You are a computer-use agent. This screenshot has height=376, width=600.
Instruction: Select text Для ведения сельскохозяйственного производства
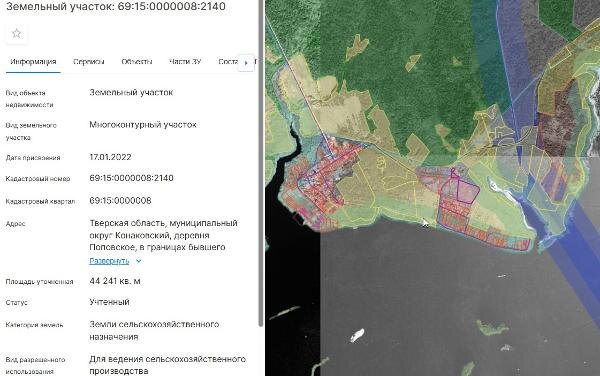(x=168, y=365)
